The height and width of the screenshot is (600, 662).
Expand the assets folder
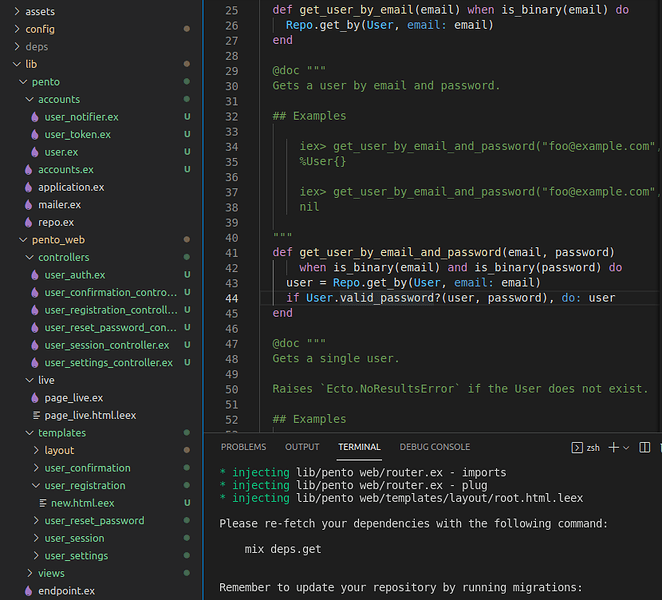tap(17, 11)
